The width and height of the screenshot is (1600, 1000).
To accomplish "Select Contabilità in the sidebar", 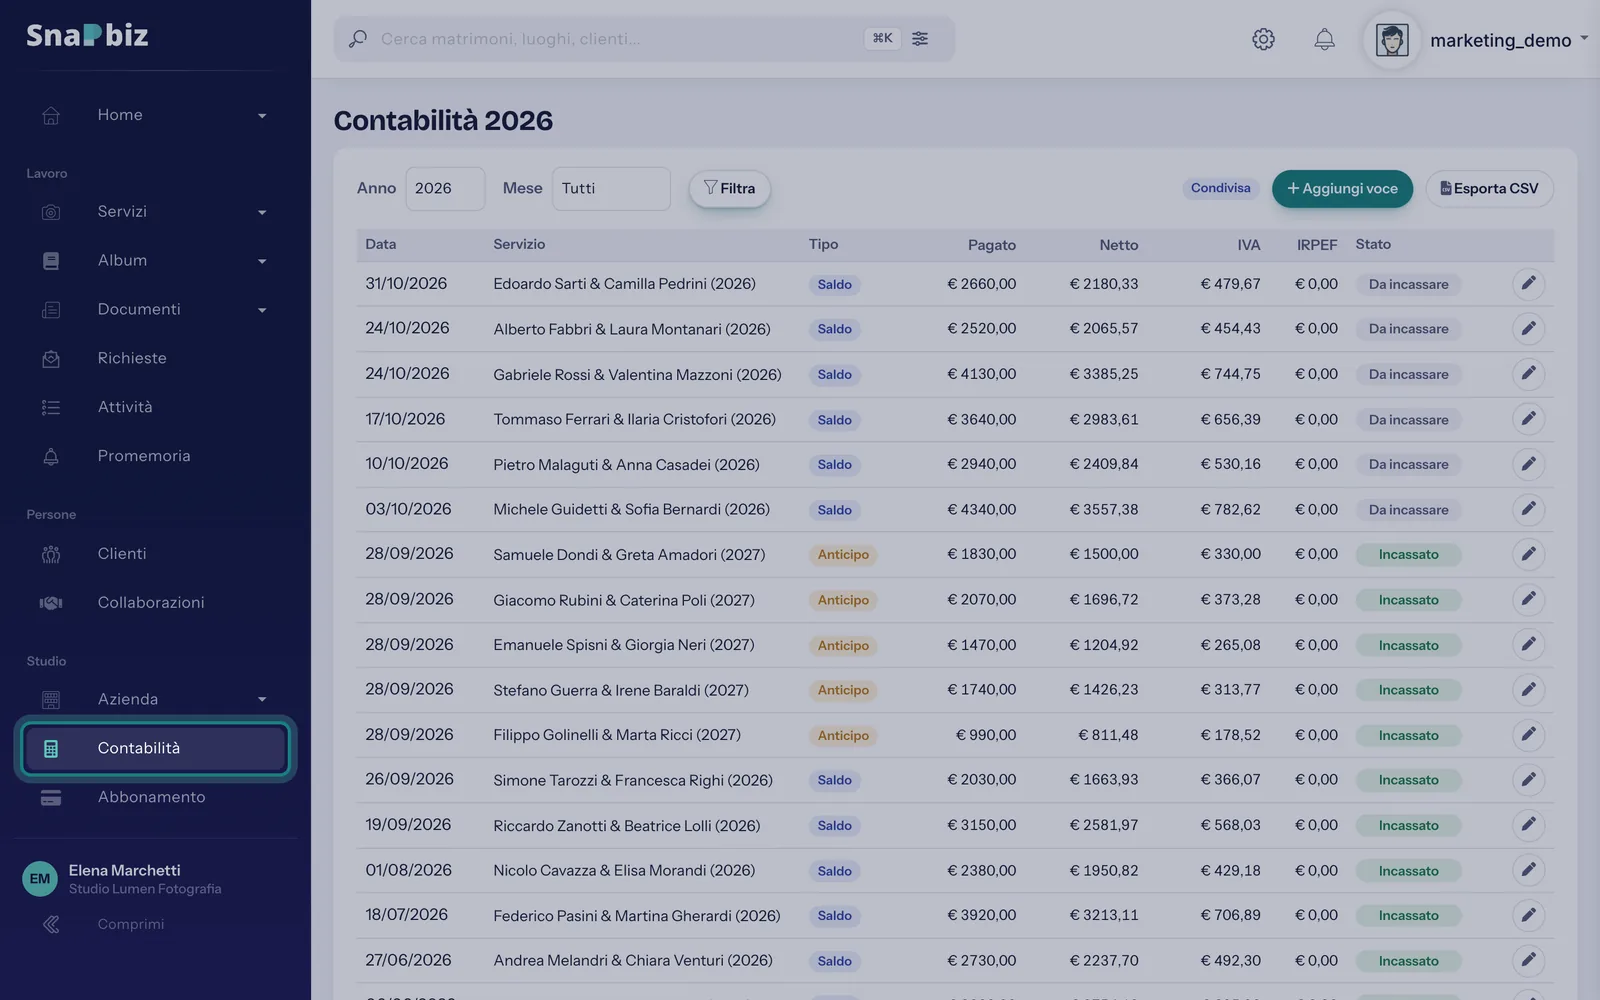I will click(155, 748).
